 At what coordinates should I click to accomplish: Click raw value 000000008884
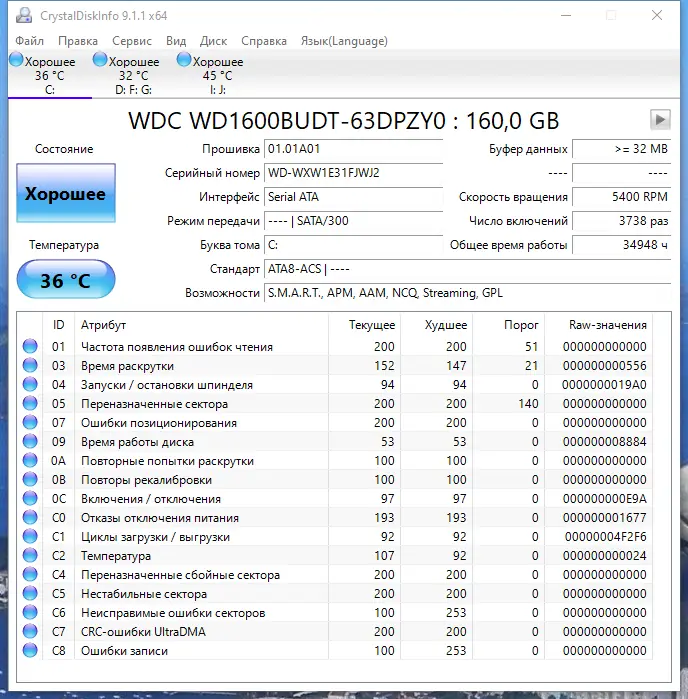[x=604, y=441]
